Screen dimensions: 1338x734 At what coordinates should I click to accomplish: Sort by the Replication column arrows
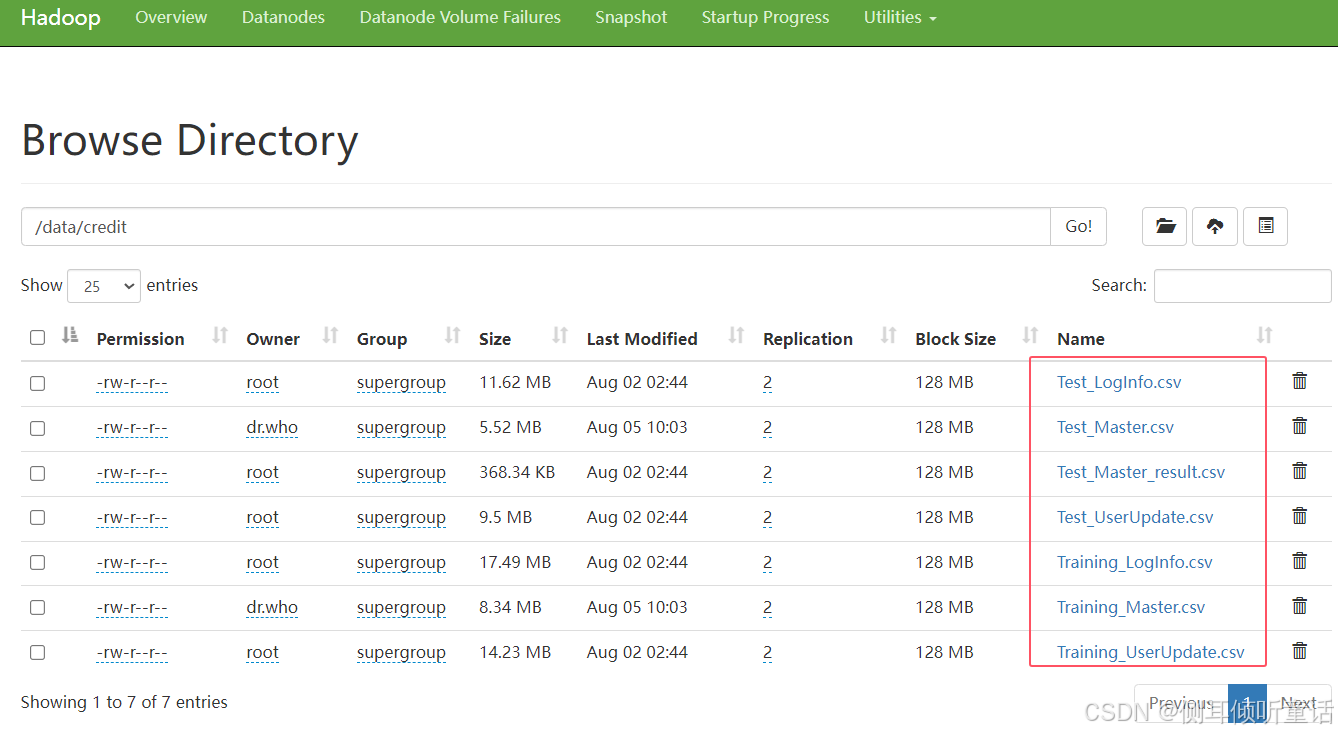click(888, 336)
